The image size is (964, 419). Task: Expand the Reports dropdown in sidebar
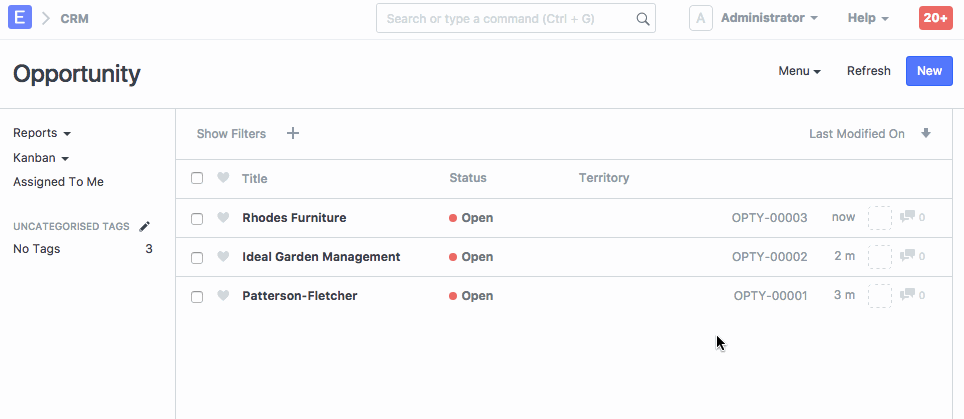(x=42, y=133)
